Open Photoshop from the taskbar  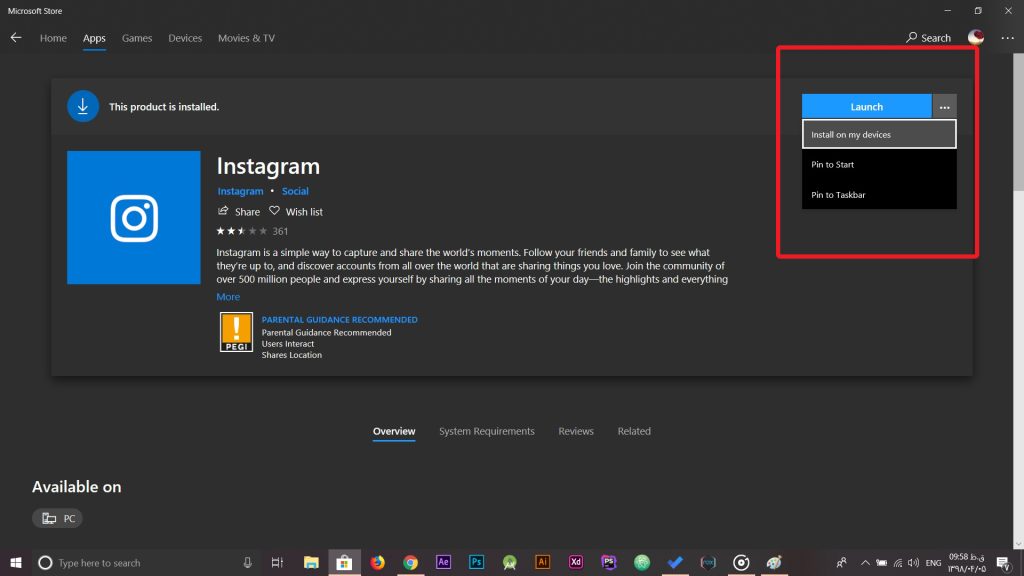[477, 563]
